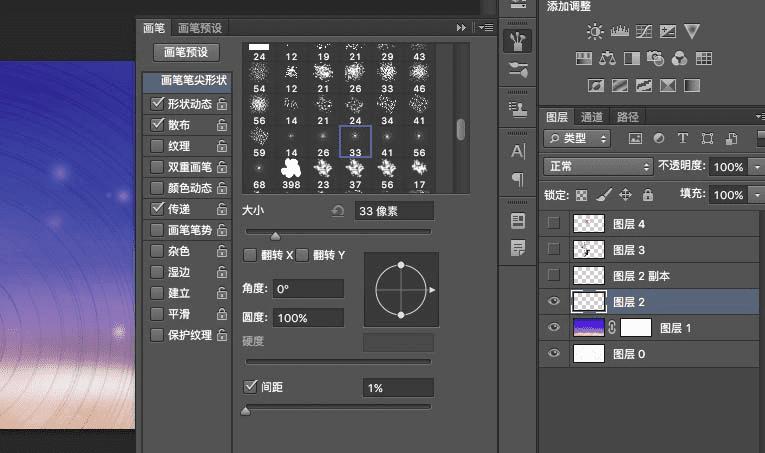Open the Brush panel icon in dock
The image size is (765, 453).
(x=518, y=41)
